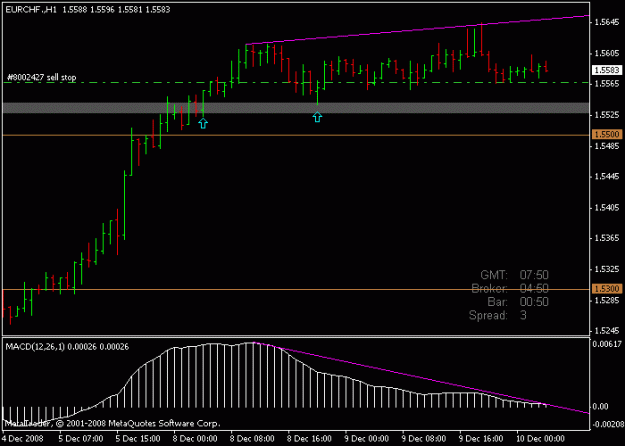Click the '9 Dec 16:00' time label
Image resolution: width=625 pixels, height=446 pixels.
tap(481, 439)
